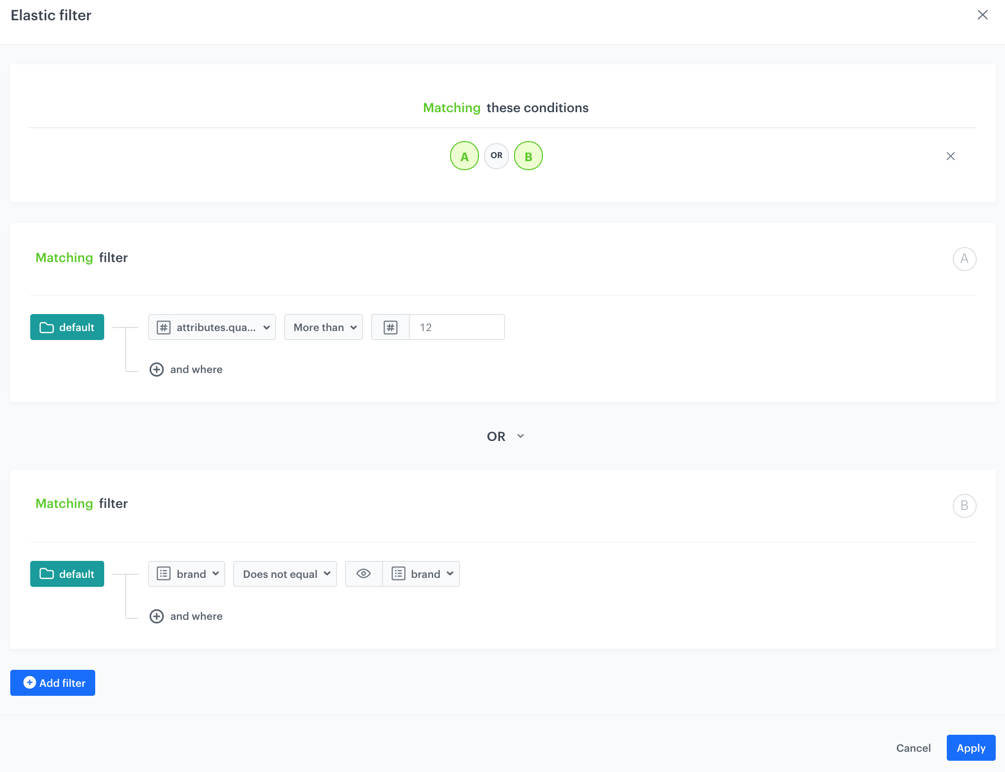The height and width of the screenshot is (772, 1005).
Task: Toggle the OR operator between A and B
Action: [496, 156]
